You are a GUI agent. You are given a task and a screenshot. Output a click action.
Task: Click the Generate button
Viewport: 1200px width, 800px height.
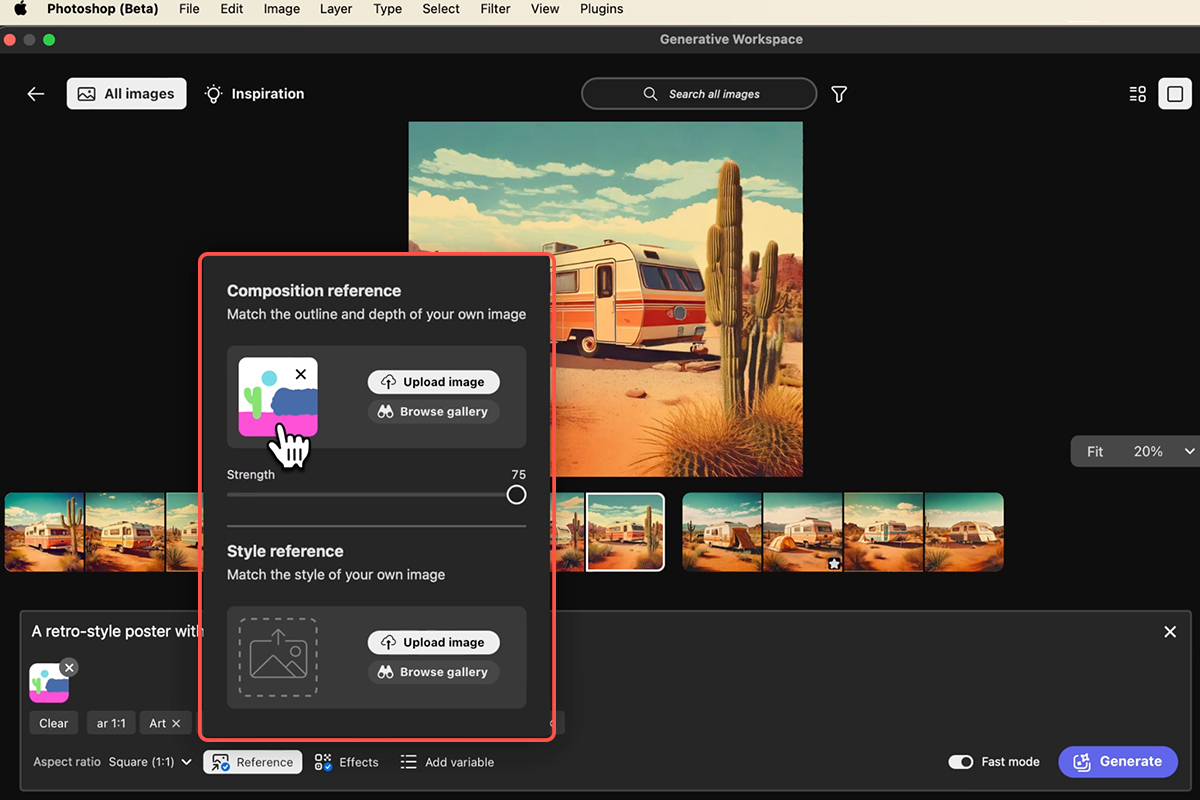tap(1118, 761)
